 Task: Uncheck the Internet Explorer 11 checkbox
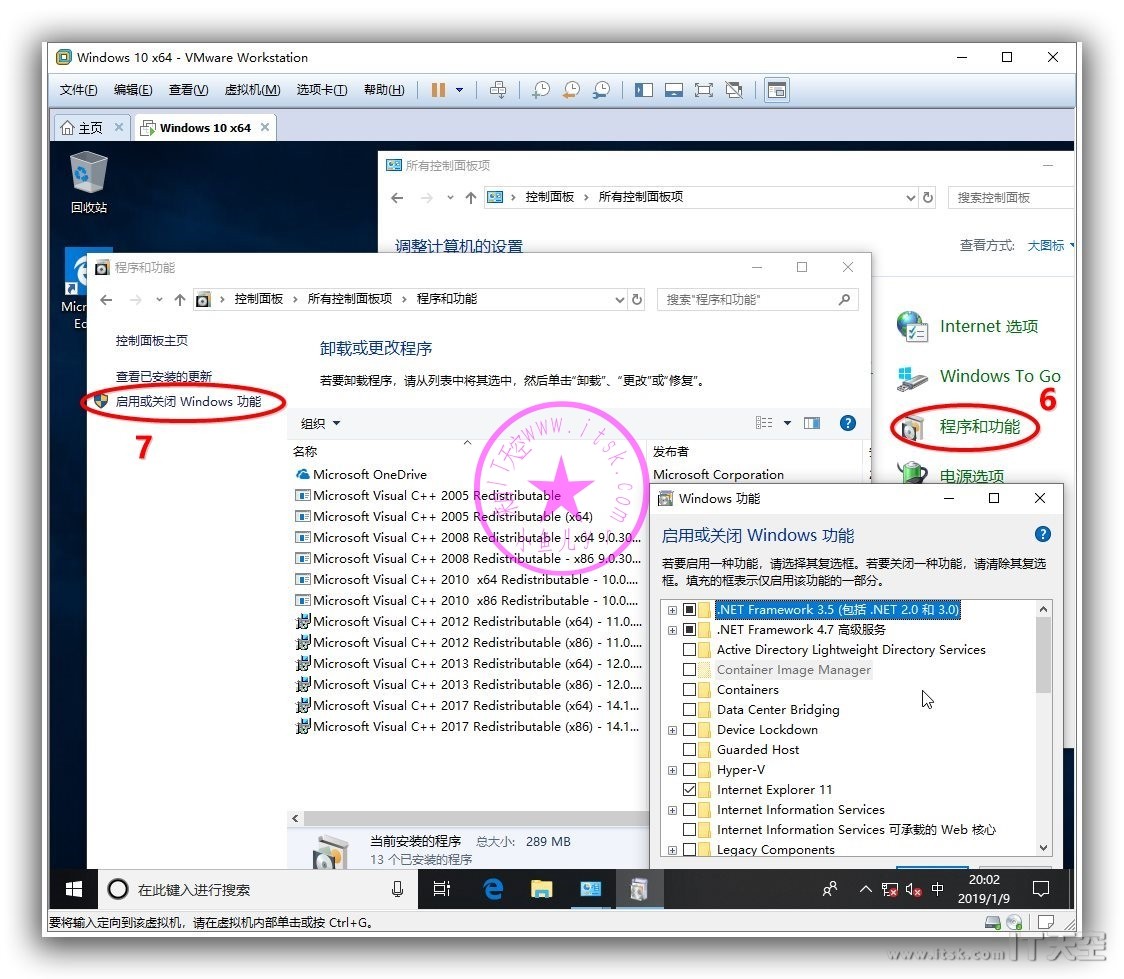click(690, 790)
